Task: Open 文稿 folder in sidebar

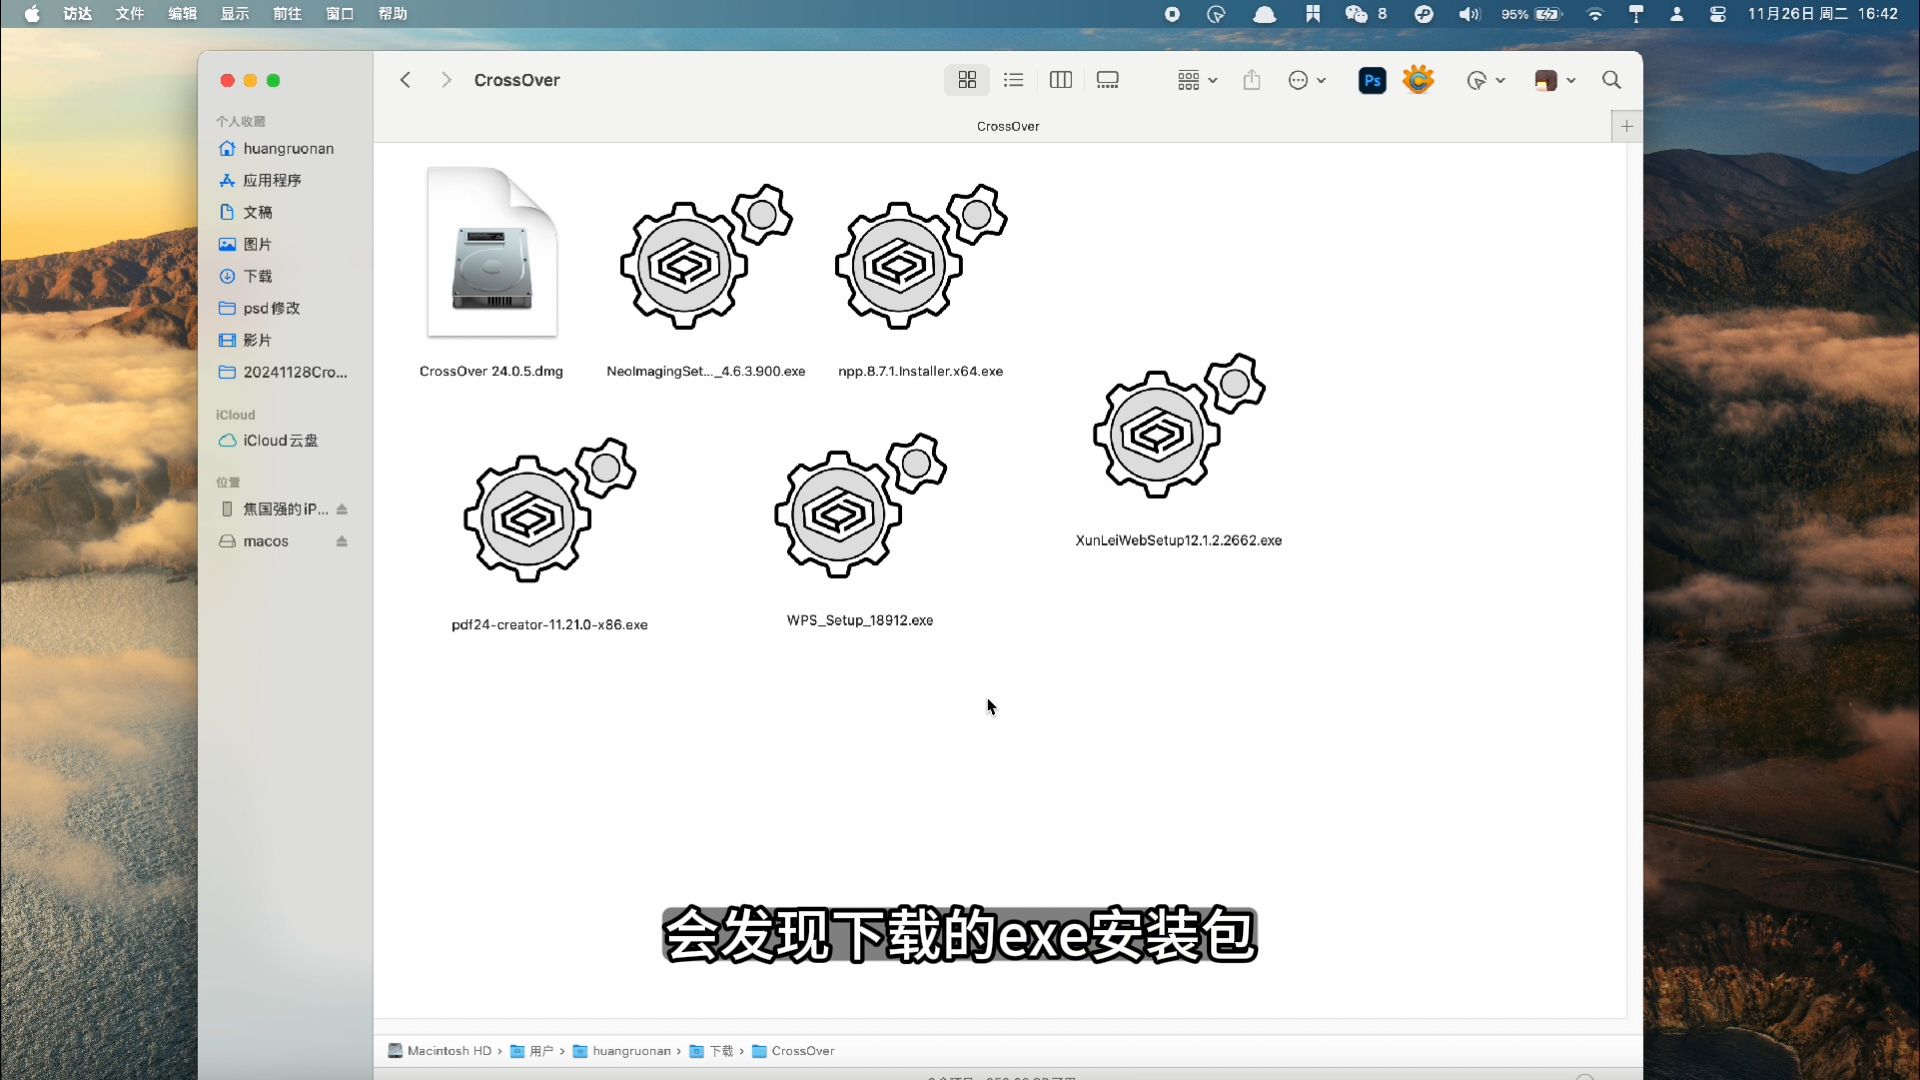Action: click(x=246, y=212)
